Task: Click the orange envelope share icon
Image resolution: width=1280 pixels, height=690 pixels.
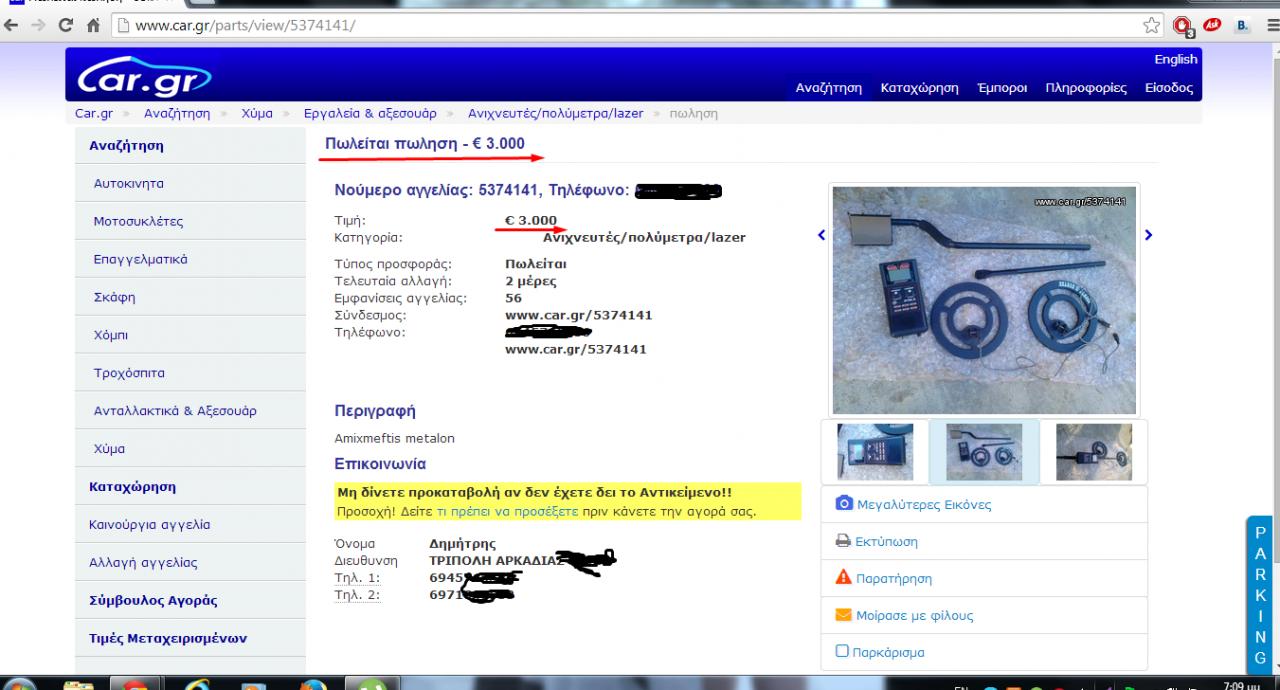Action: click(843, 615)
